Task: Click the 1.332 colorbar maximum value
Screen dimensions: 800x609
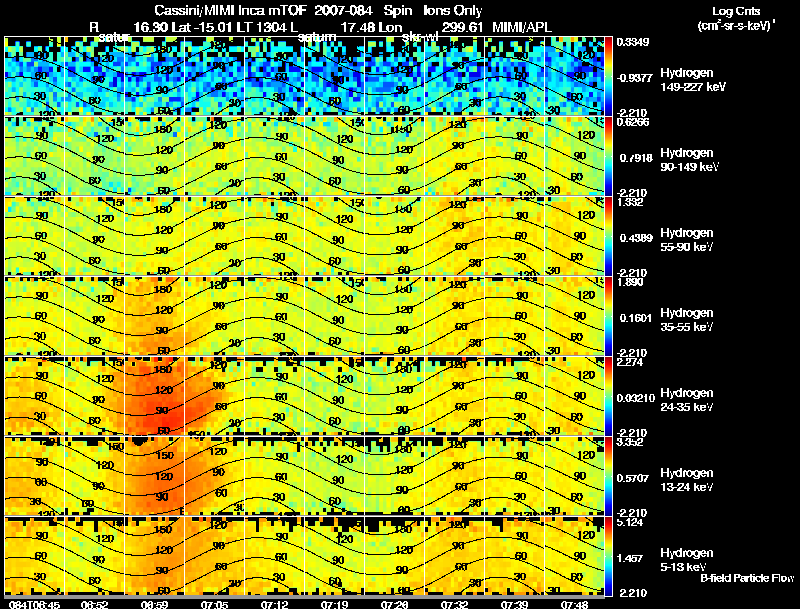Action: 630,202
